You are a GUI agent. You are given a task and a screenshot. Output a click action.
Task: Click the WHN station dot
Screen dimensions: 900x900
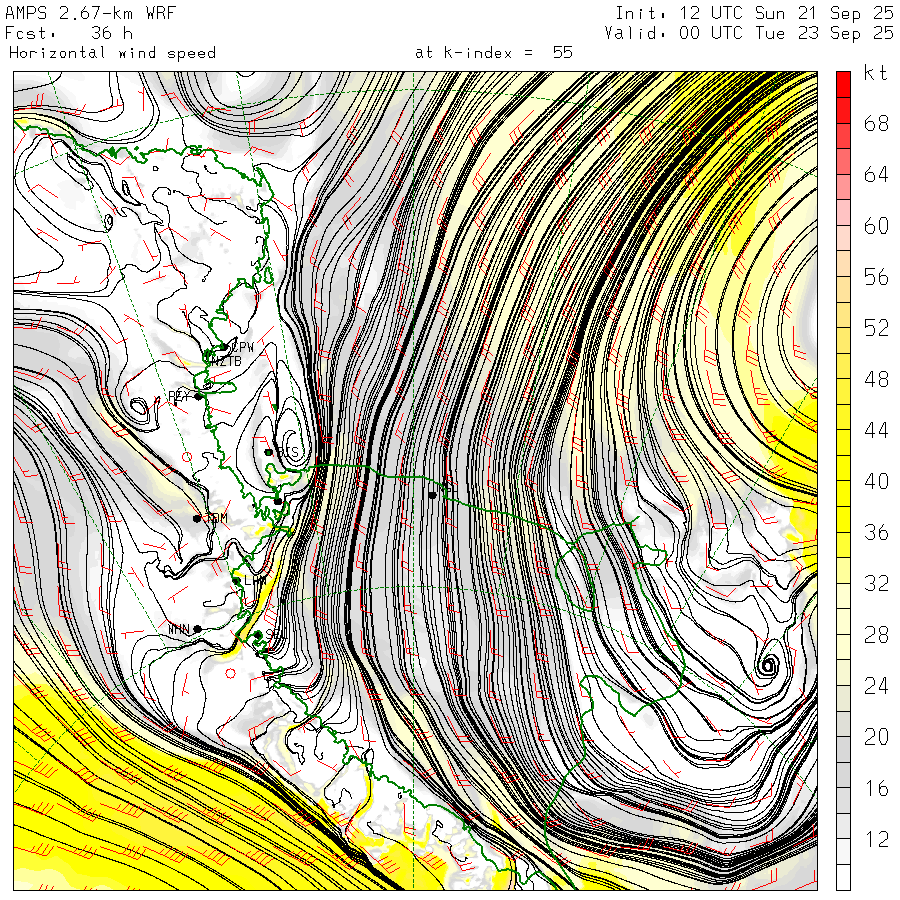point(197,628)
